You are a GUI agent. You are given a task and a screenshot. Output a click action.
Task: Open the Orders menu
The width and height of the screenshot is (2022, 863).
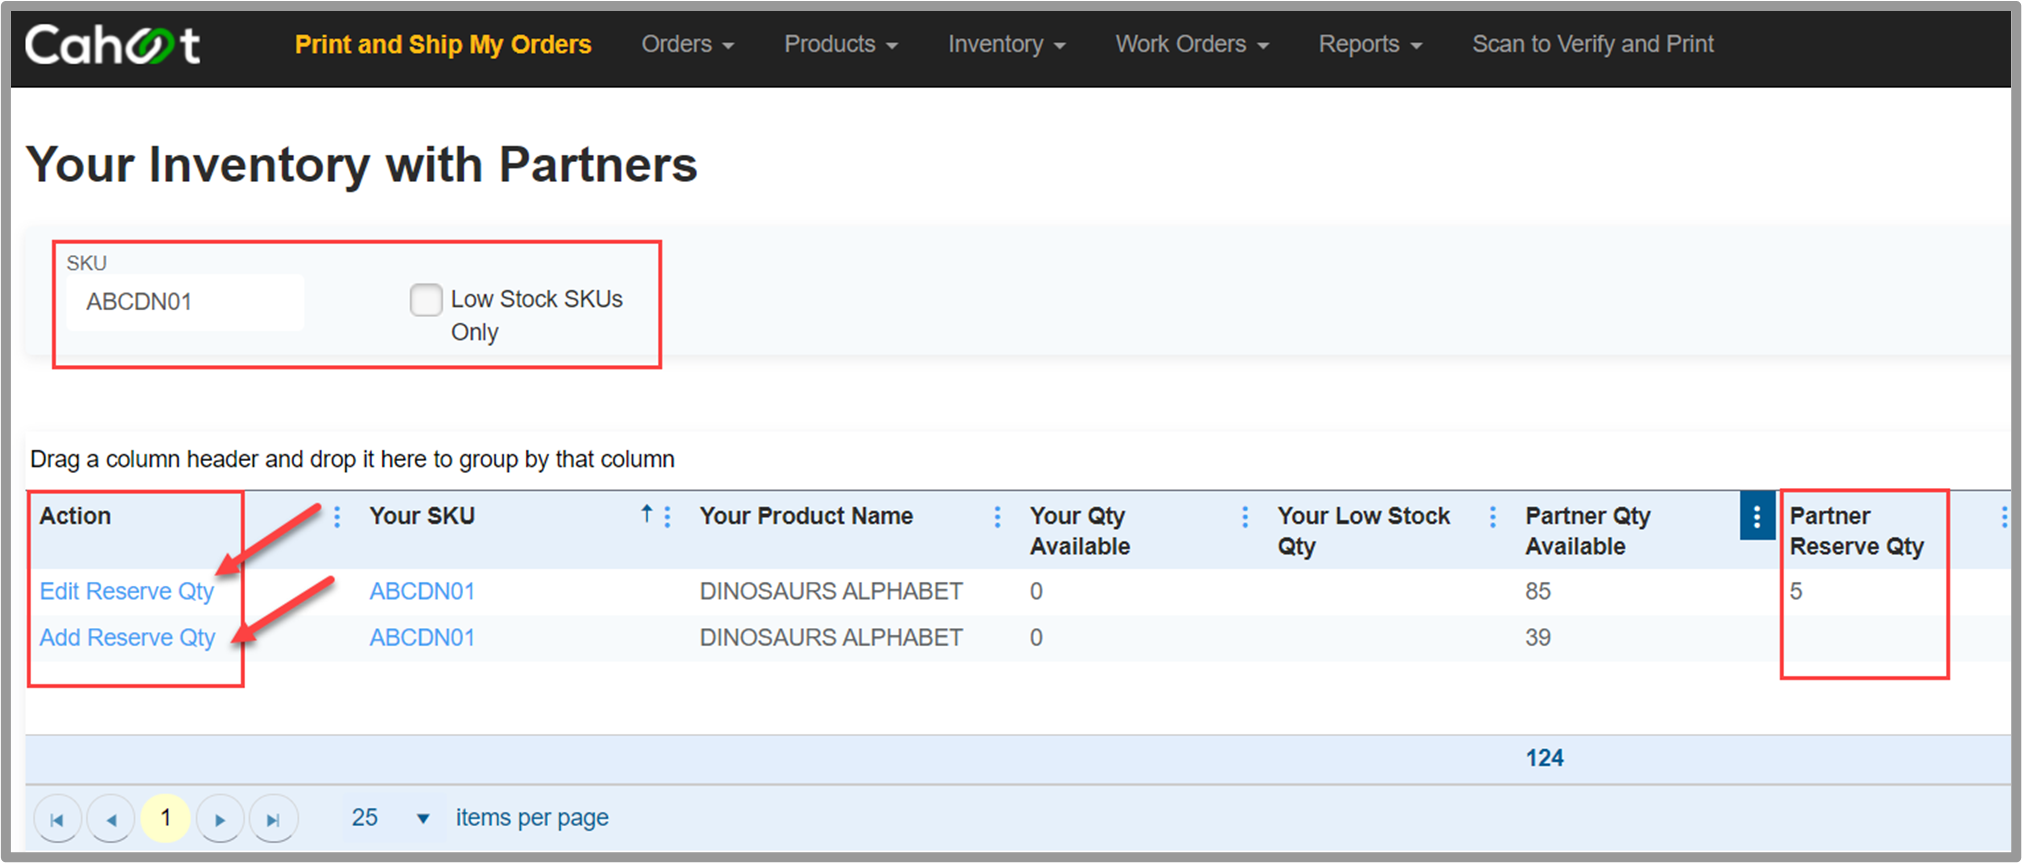(688, 45)
